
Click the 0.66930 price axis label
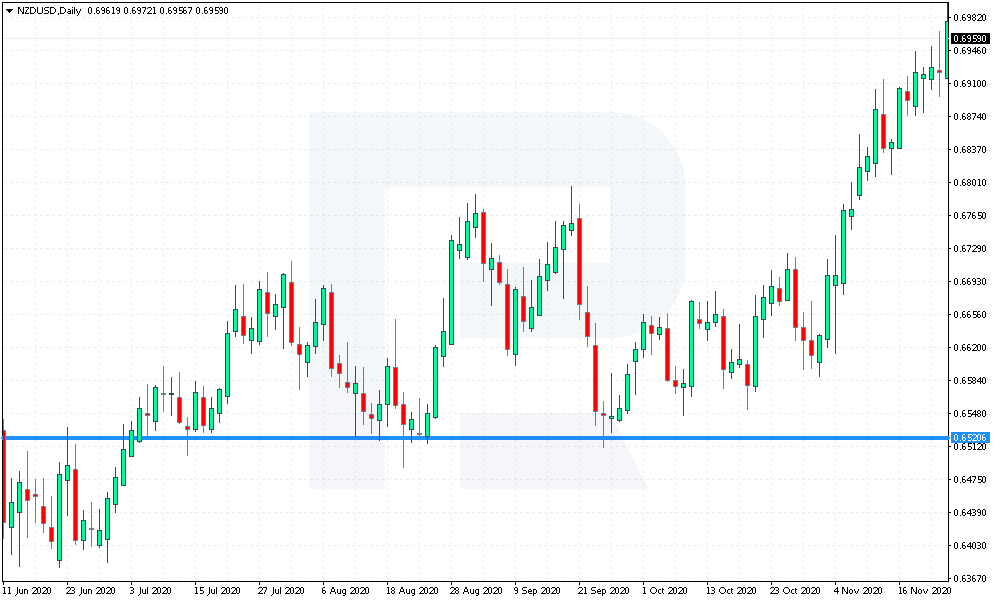(971, 281)
